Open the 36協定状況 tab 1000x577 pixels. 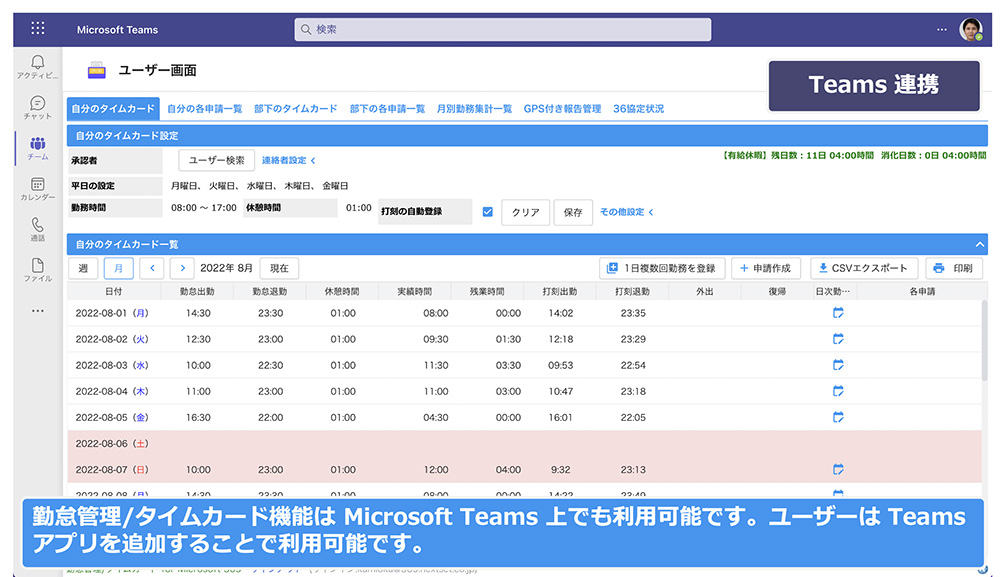tap(638, 109)
